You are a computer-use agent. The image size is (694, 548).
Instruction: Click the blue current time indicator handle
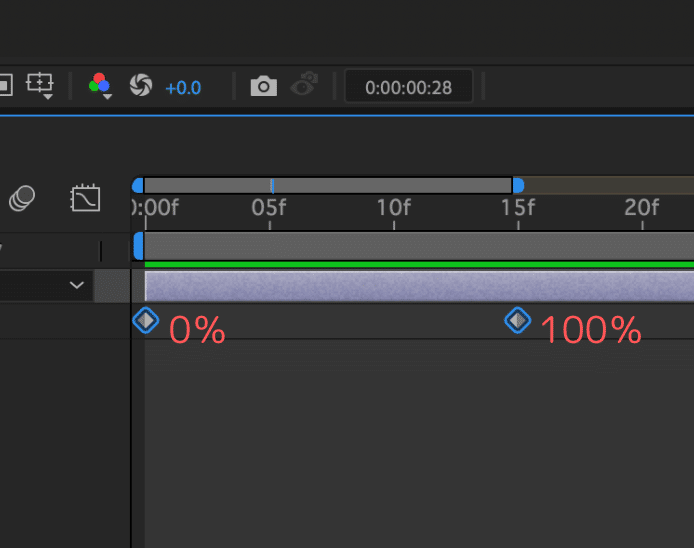pos(138,244)
